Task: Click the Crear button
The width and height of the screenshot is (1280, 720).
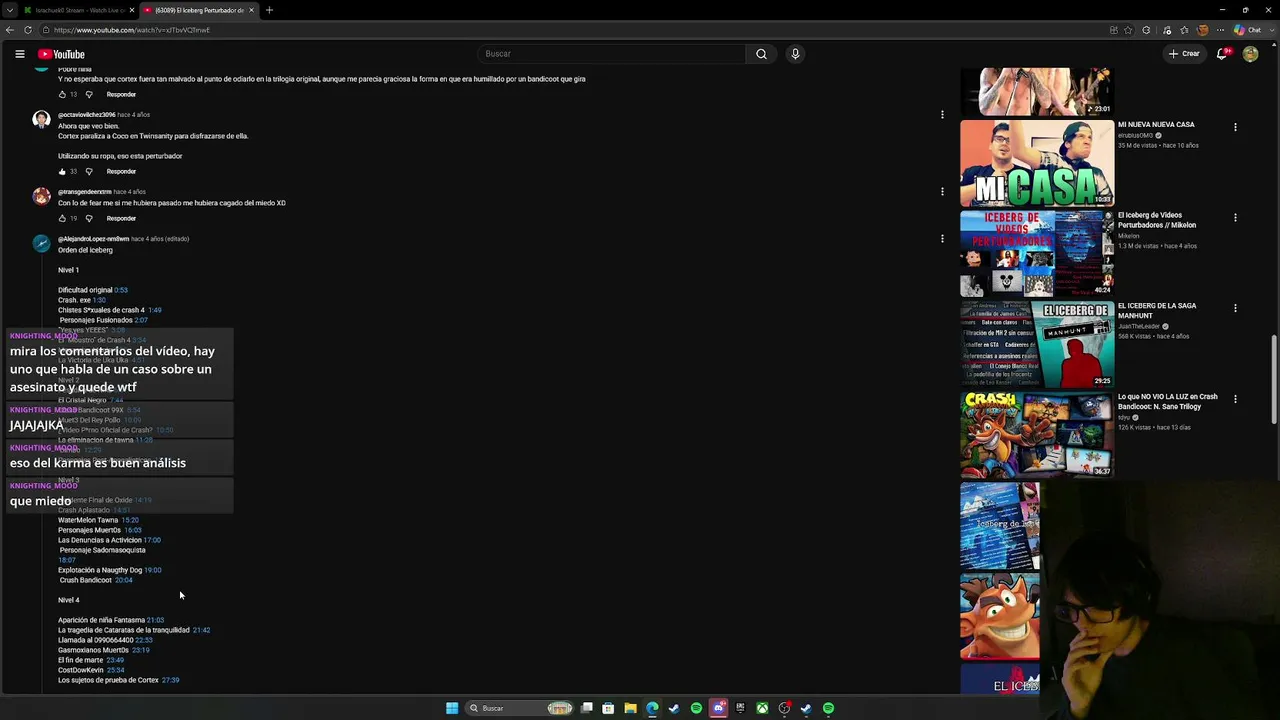Action: [1184, 54]
